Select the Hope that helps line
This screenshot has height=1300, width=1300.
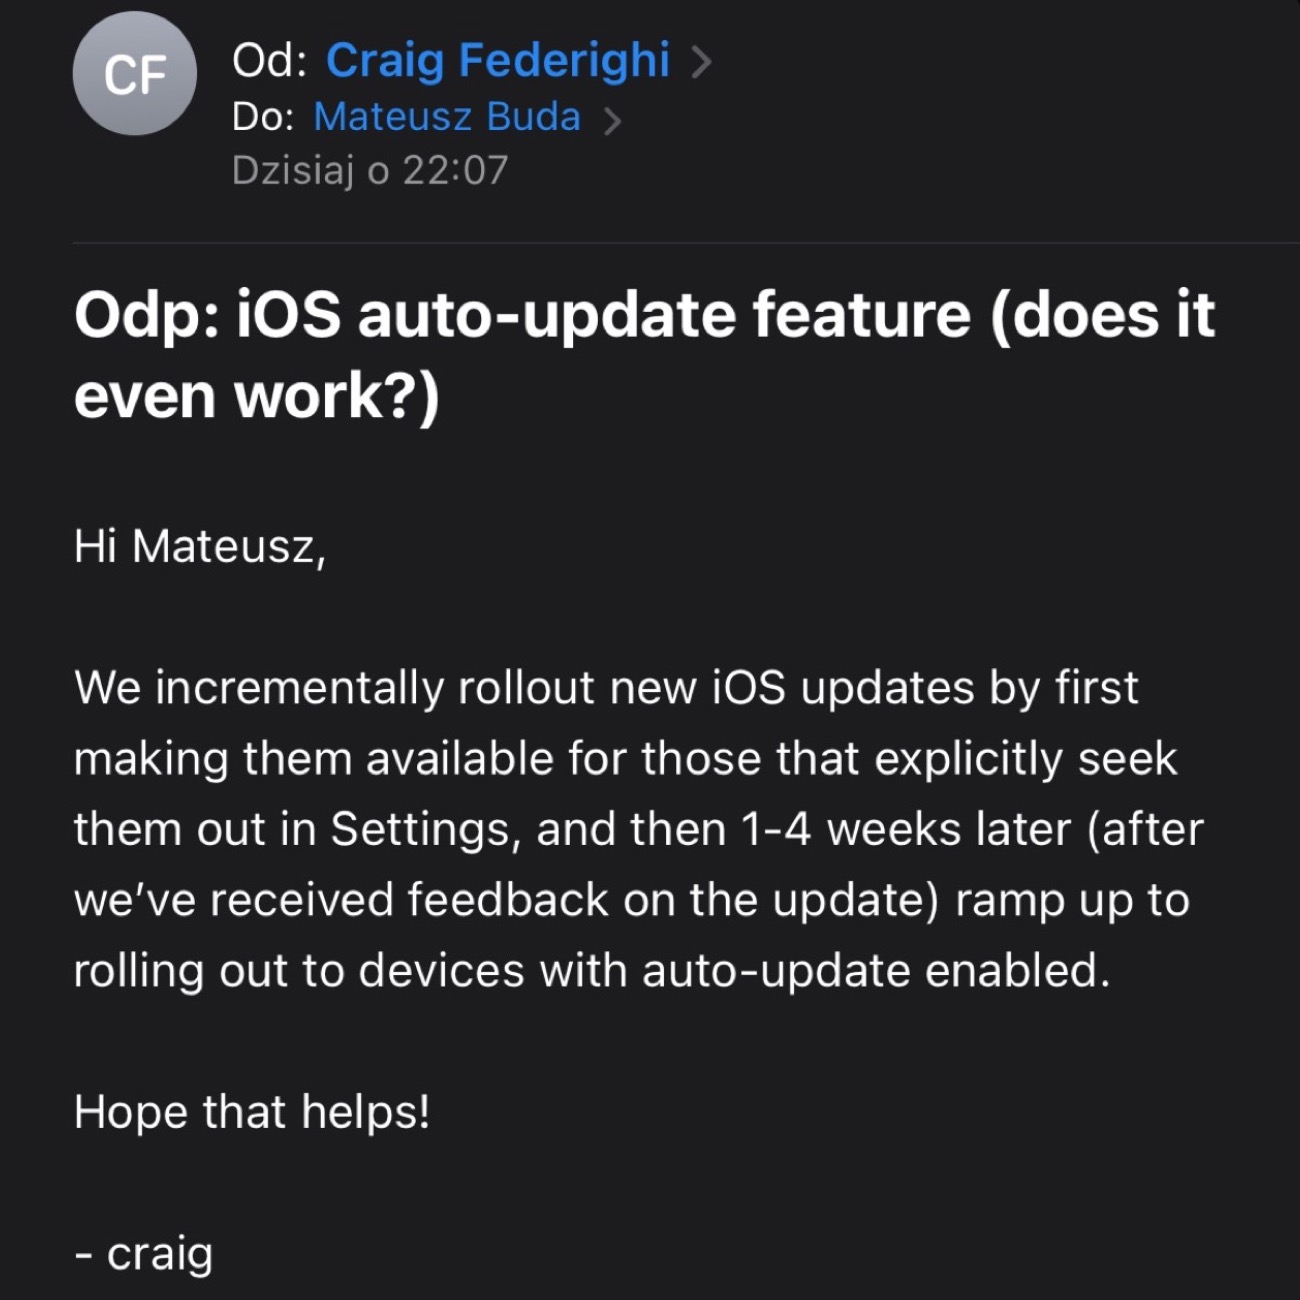pos(252,1110)
